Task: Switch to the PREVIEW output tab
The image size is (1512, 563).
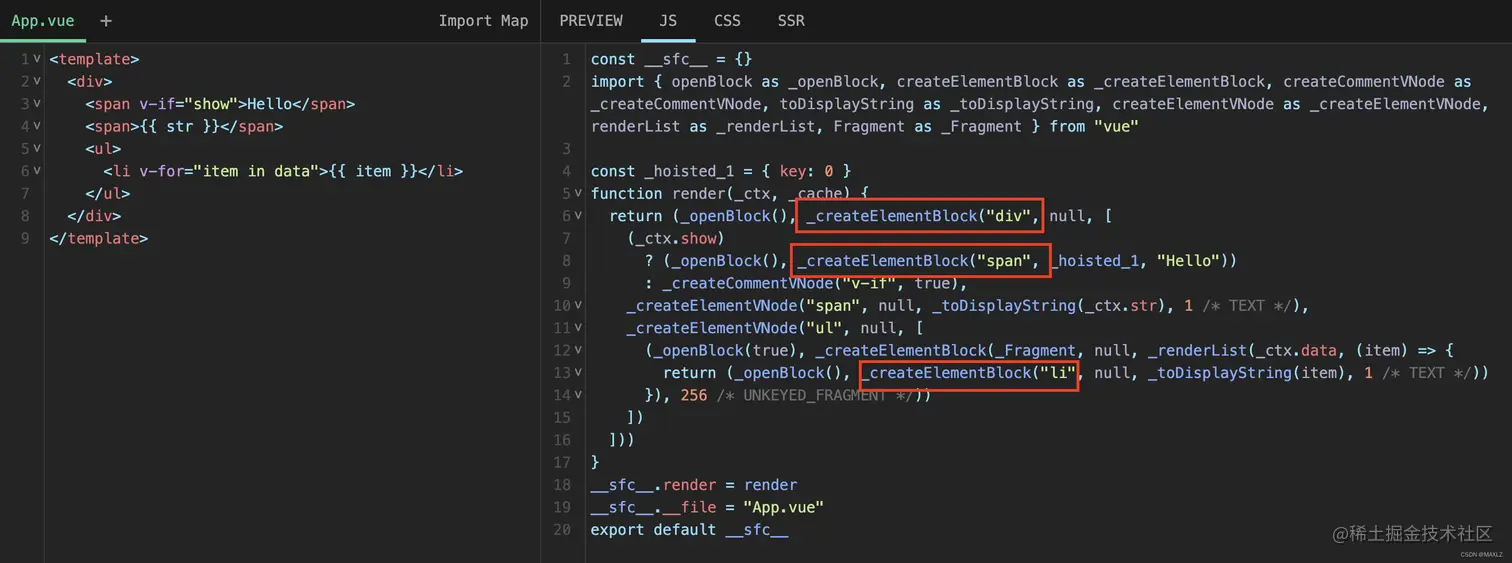Action: click(591, 21)
